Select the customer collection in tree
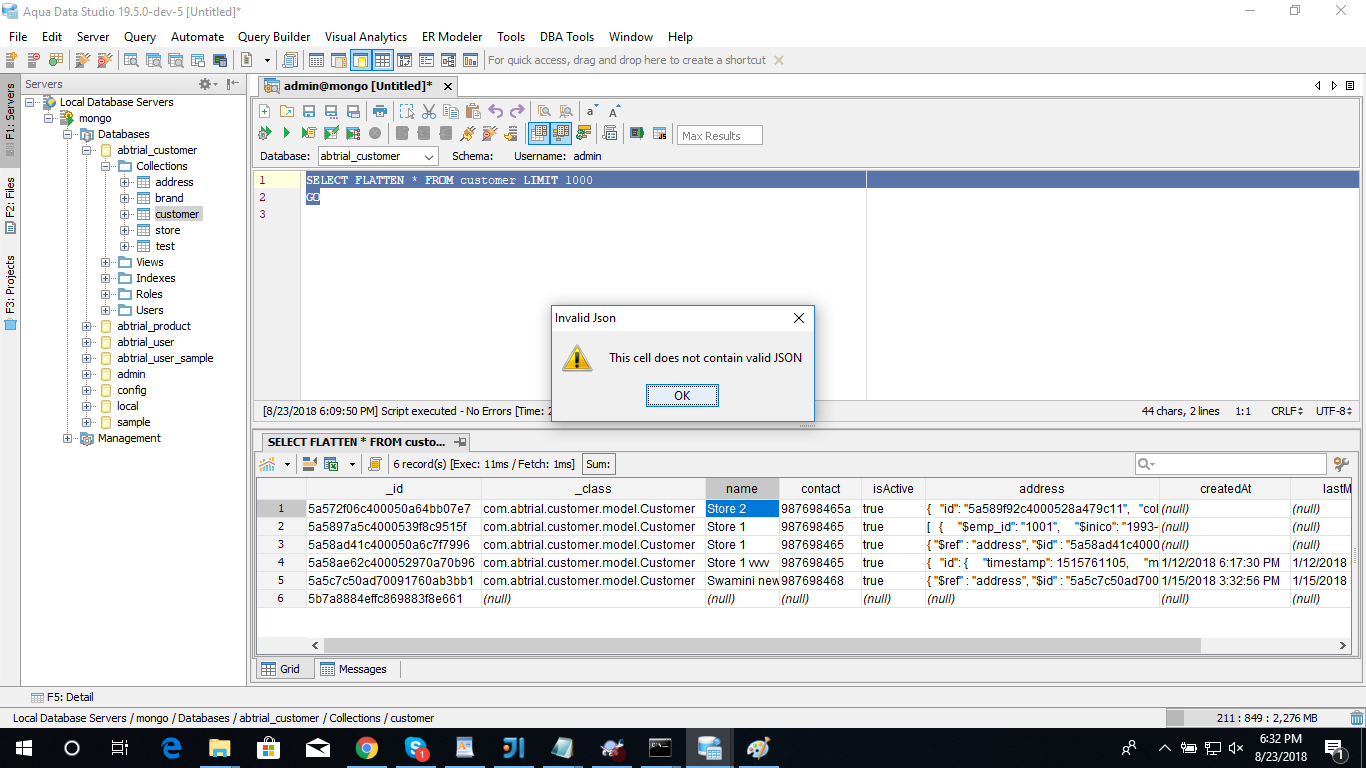This screenshot has width=1366, height=768. pos(177,214)
